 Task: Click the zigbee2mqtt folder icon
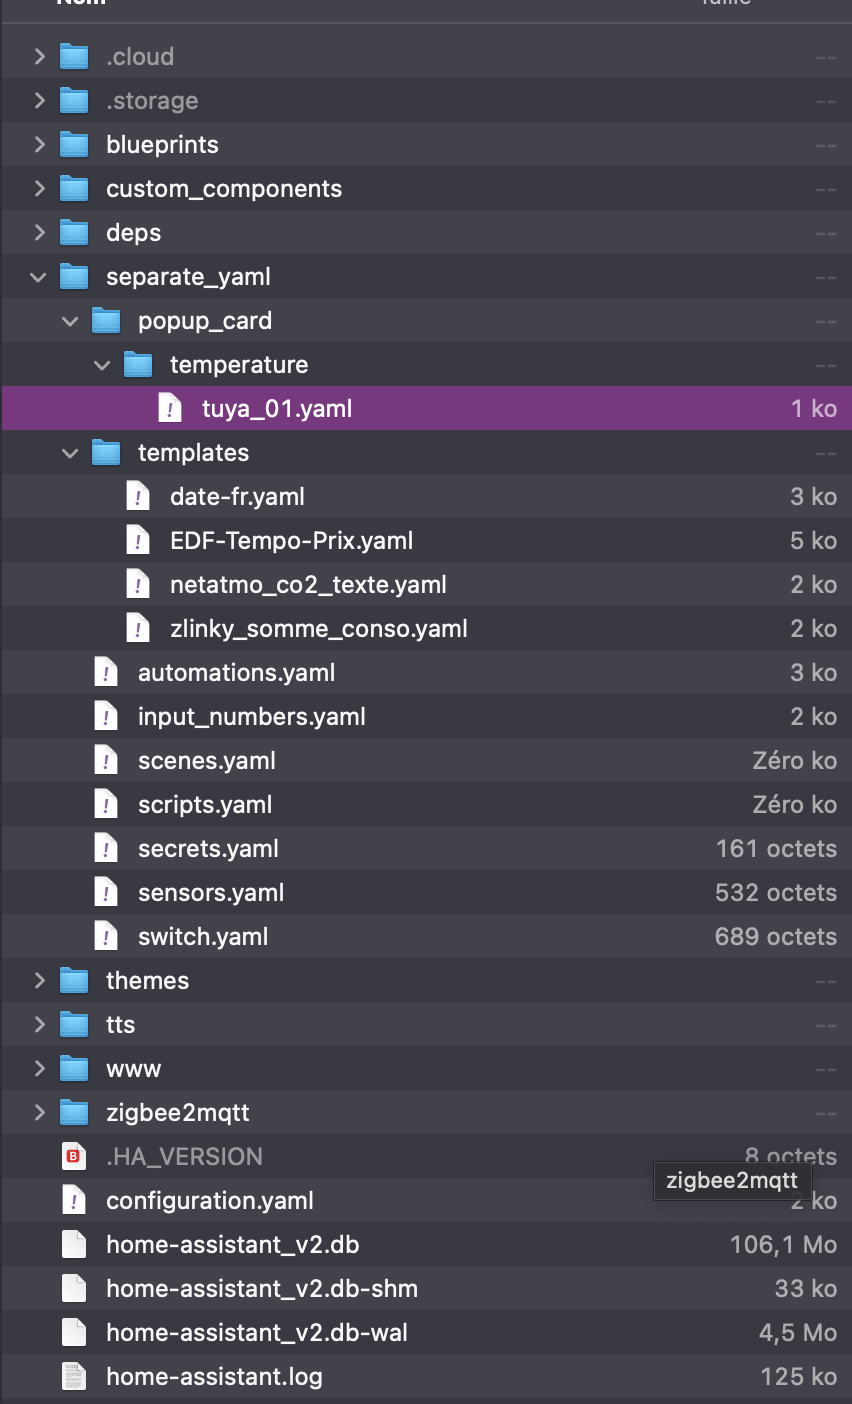pos(74,1113)
